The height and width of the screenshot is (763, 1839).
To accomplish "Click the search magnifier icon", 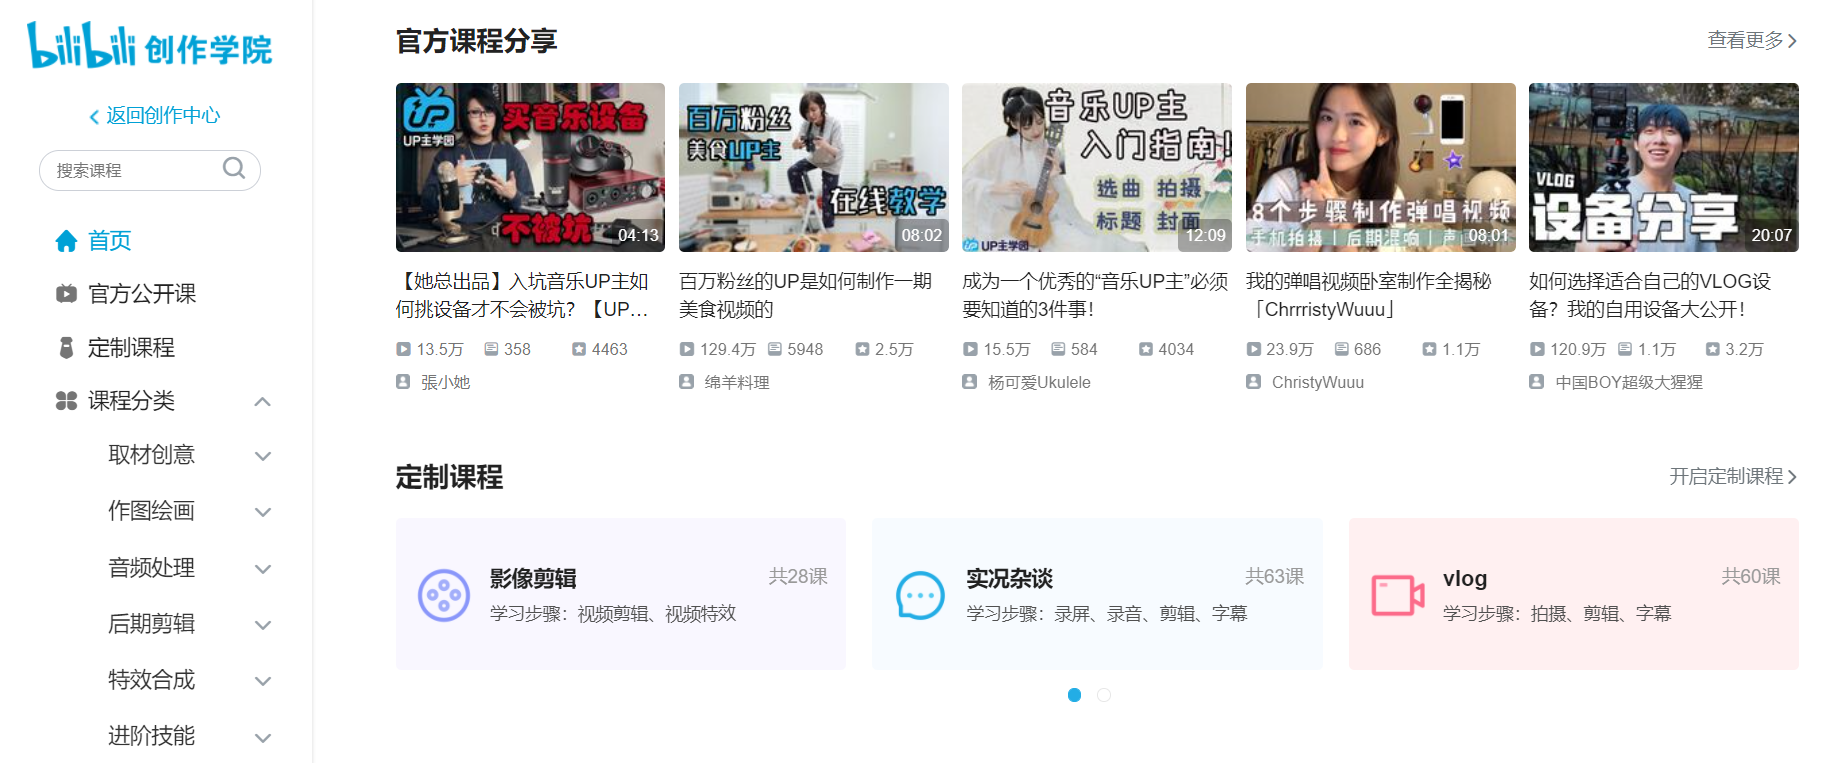I will click(x=234, y=168).
